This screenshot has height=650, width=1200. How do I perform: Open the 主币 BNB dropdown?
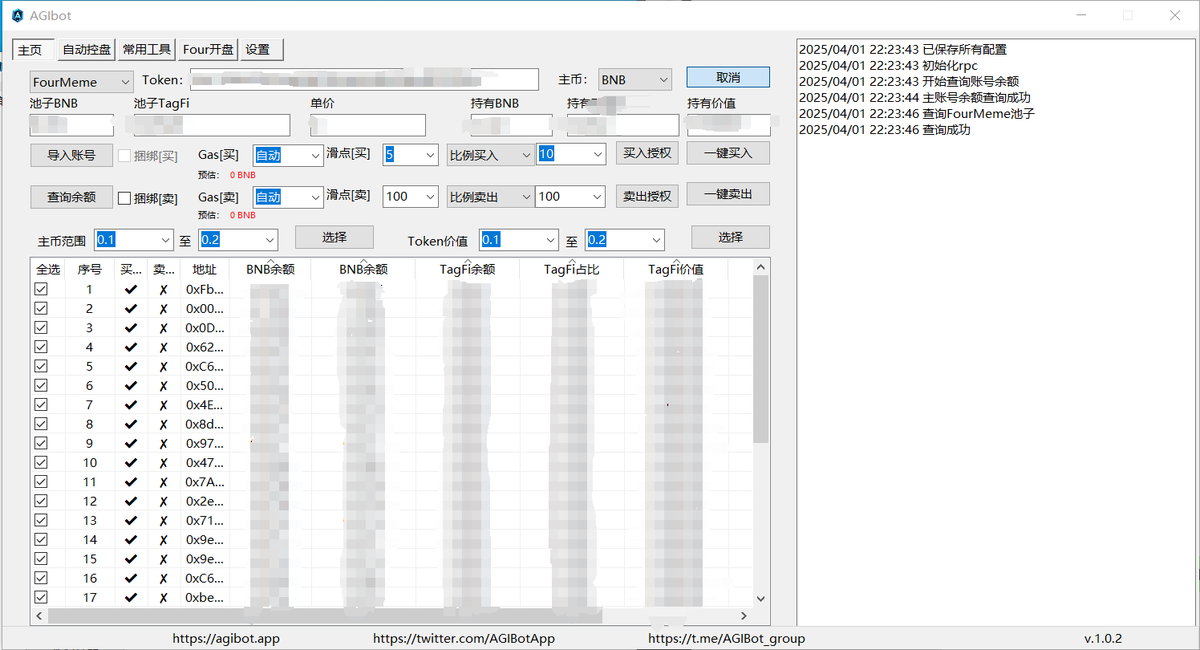coord(634,80)
